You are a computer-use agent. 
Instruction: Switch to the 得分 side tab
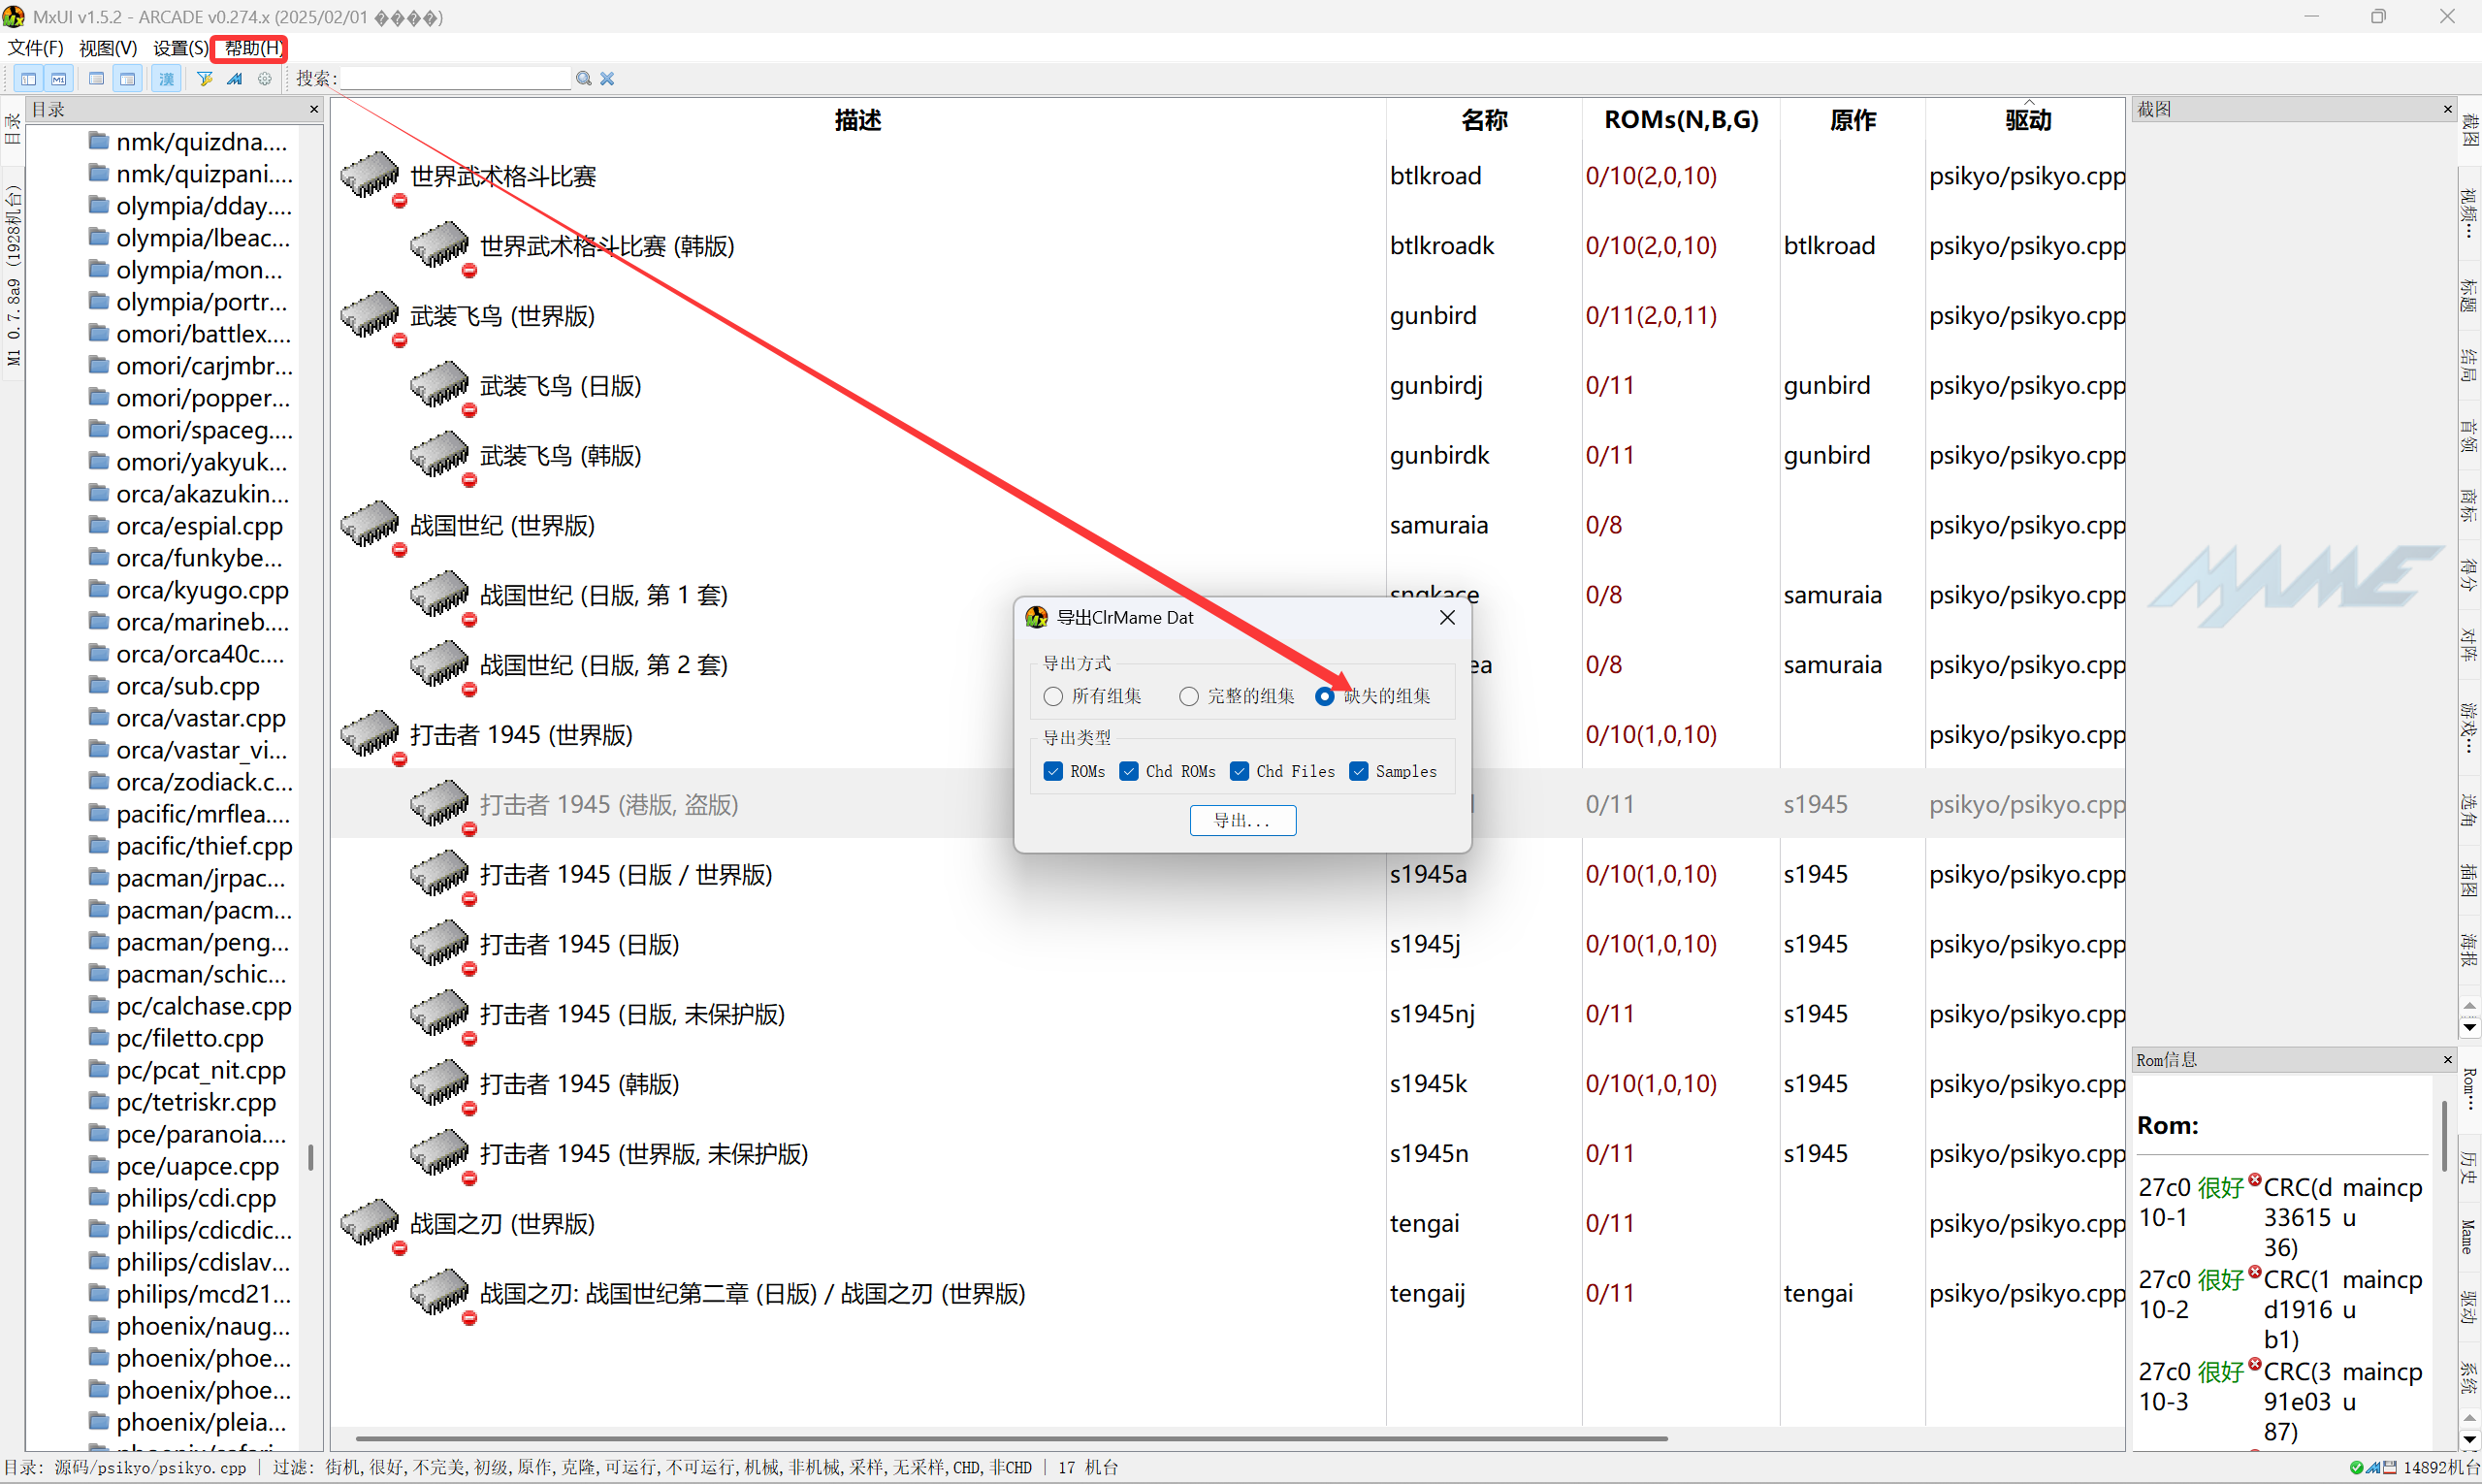(2469, 575)
